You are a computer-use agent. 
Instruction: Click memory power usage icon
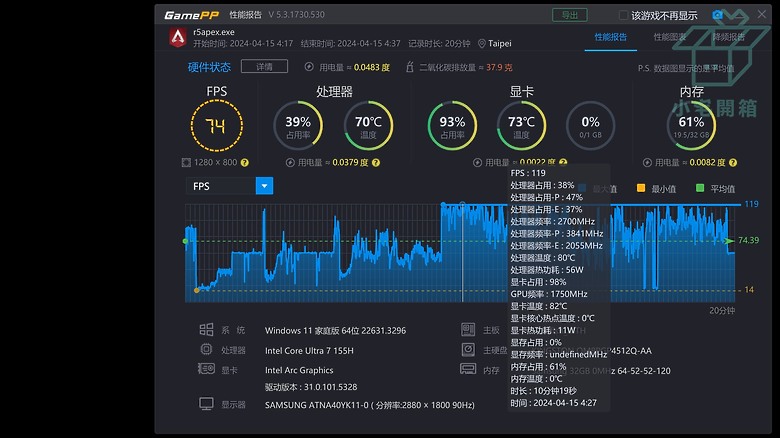coord(647,162)
